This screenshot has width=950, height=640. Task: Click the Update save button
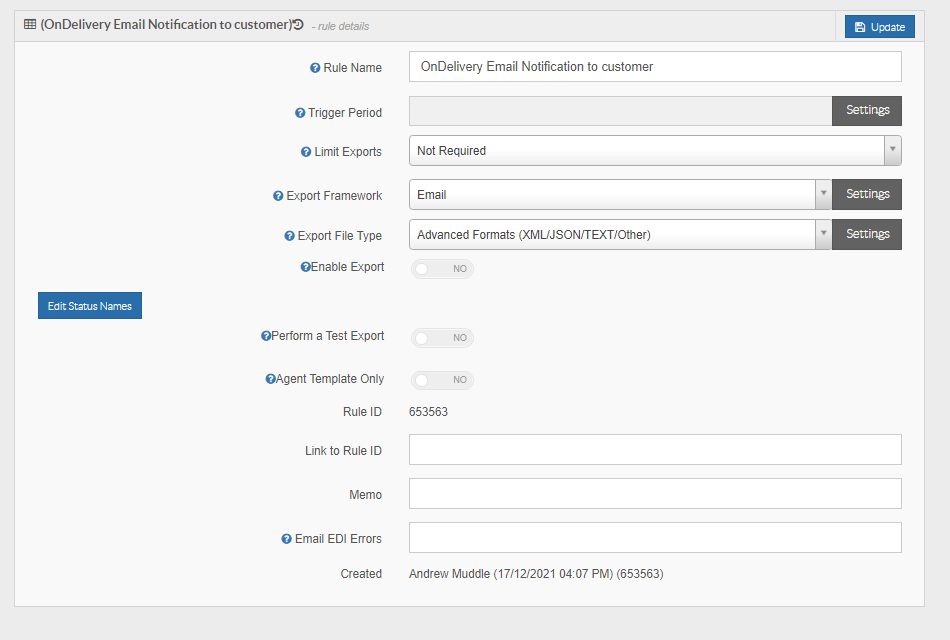tap(880, 27)
